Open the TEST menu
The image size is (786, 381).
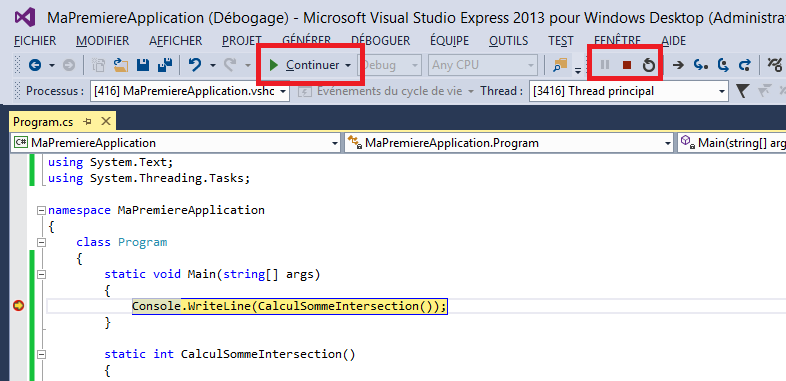point(561,41)
